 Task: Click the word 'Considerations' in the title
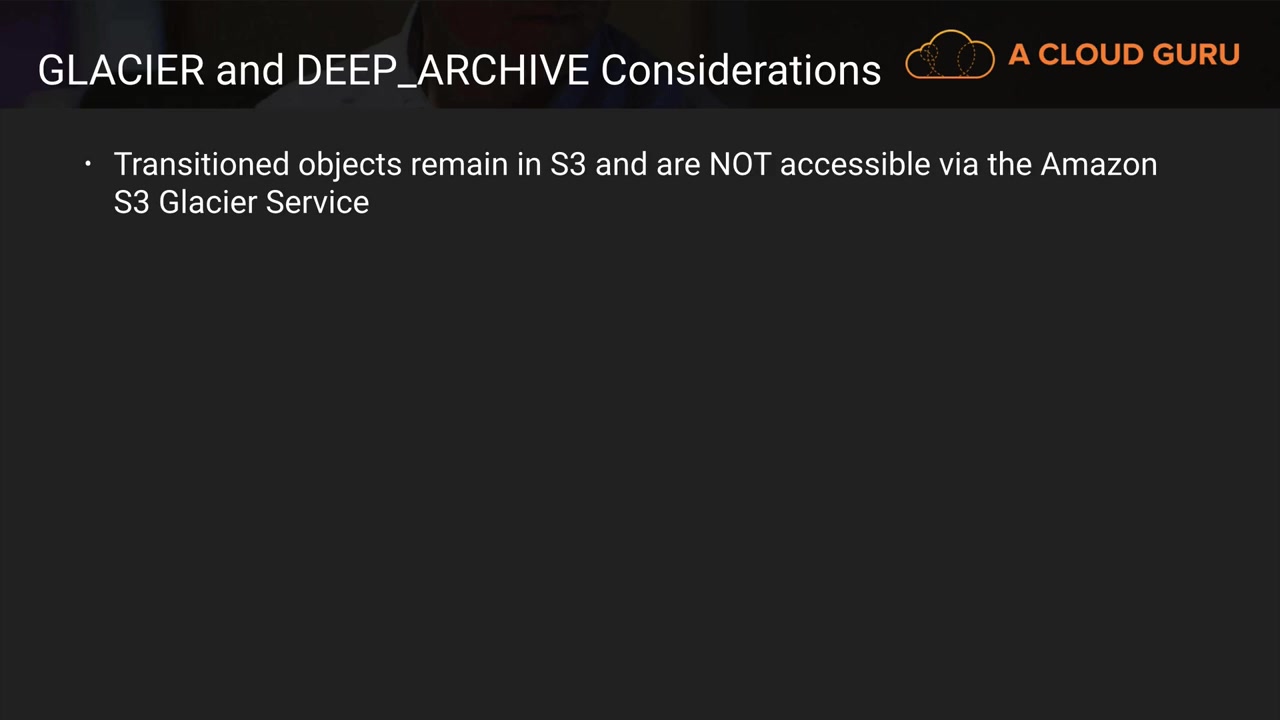pos(740,70)
